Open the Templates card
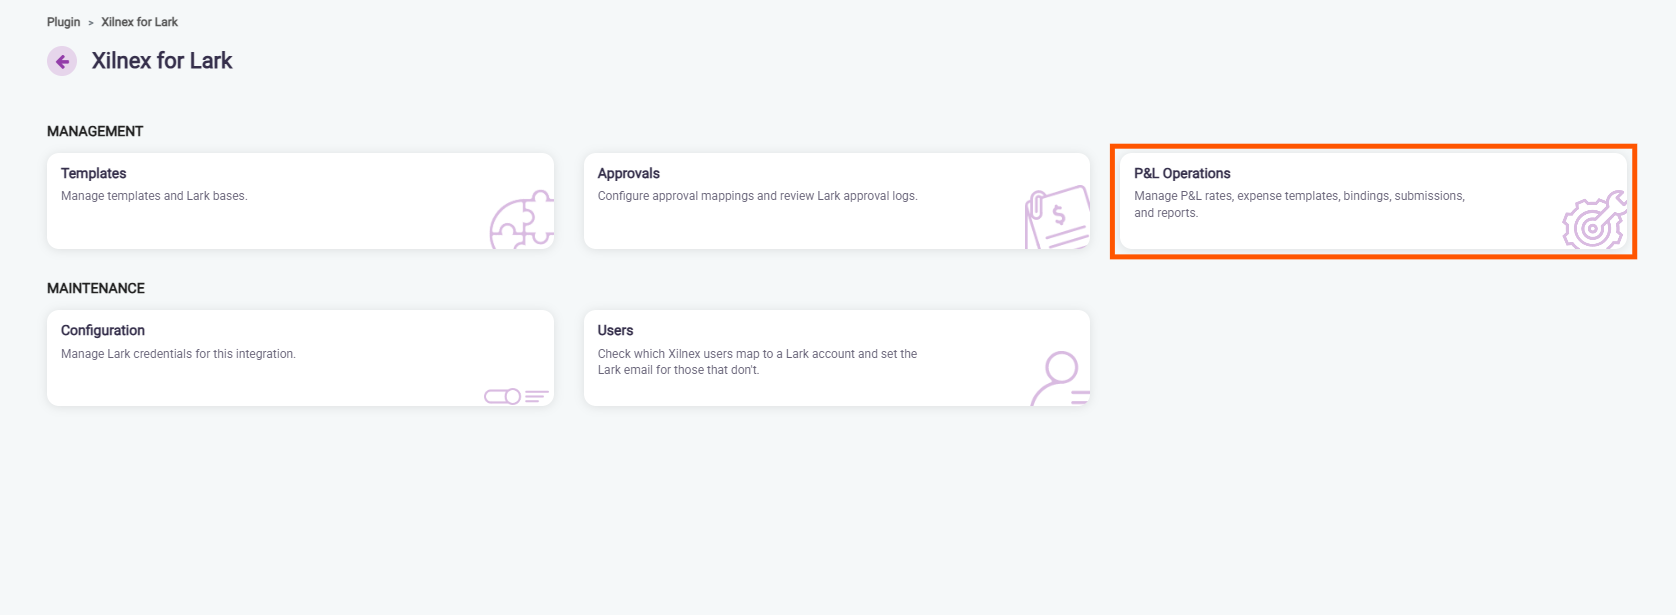Image resolution: width=1676 pixels, height=615 pixels. (x=300, y=201)
